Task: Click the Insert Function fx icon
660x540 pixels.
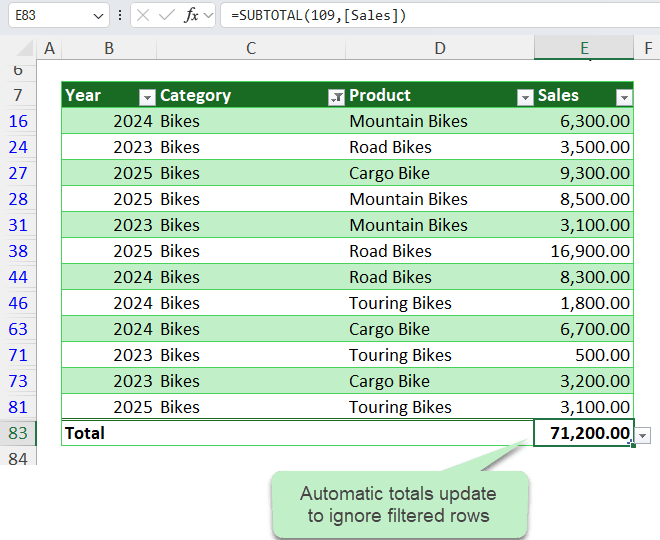Action: coord(192,15)
